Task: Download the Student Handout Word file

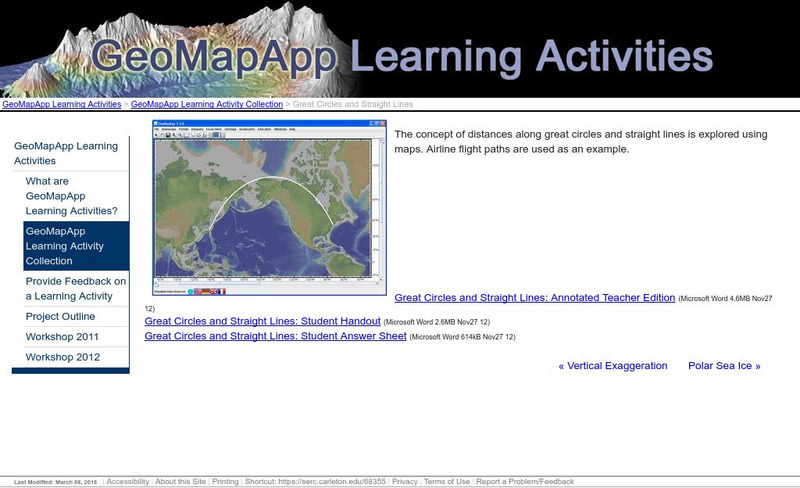Action: coord(262,321)
